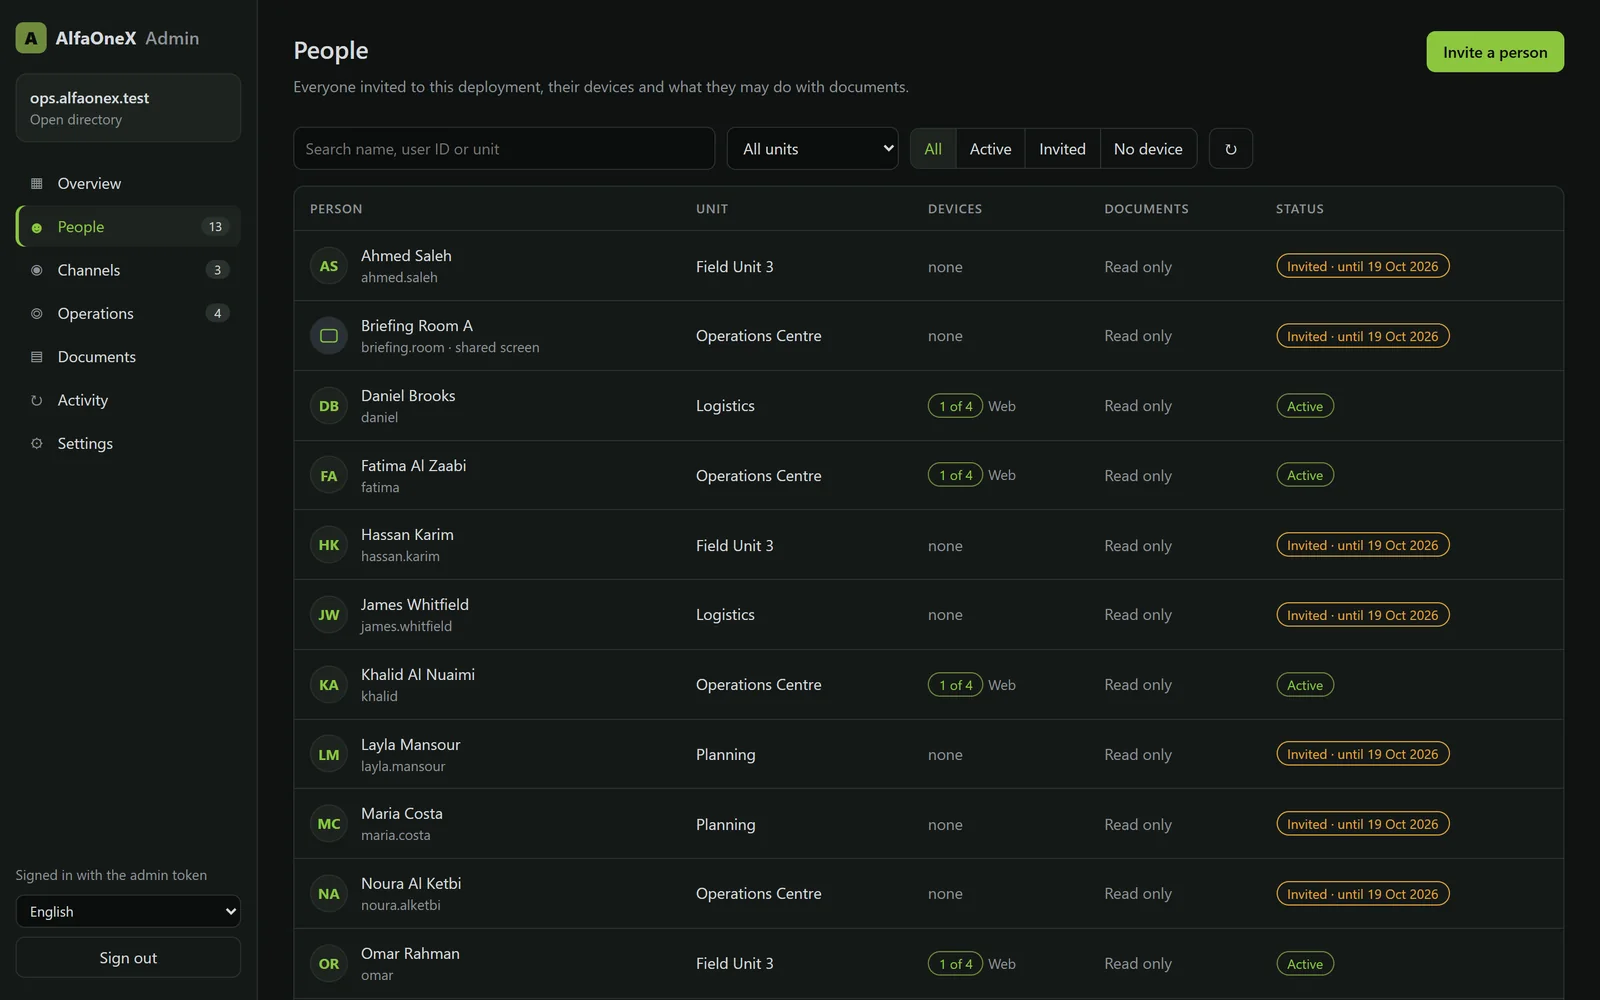Click the Omar Rahman name
The image size is (1600, 1000).
tap(410, 954)
